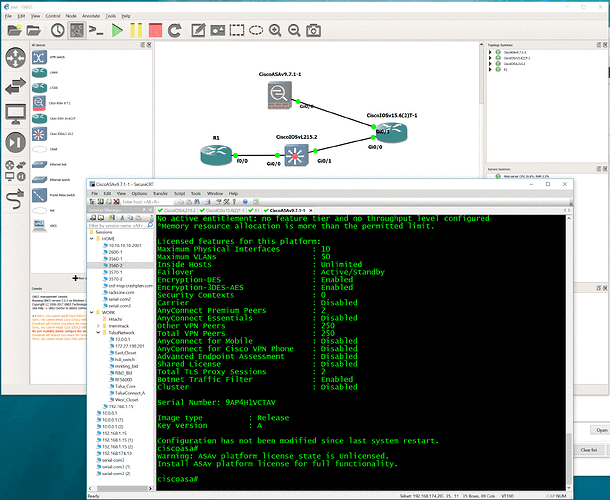Browse security devices icon in GNS3 sidebar

[16, 142]
